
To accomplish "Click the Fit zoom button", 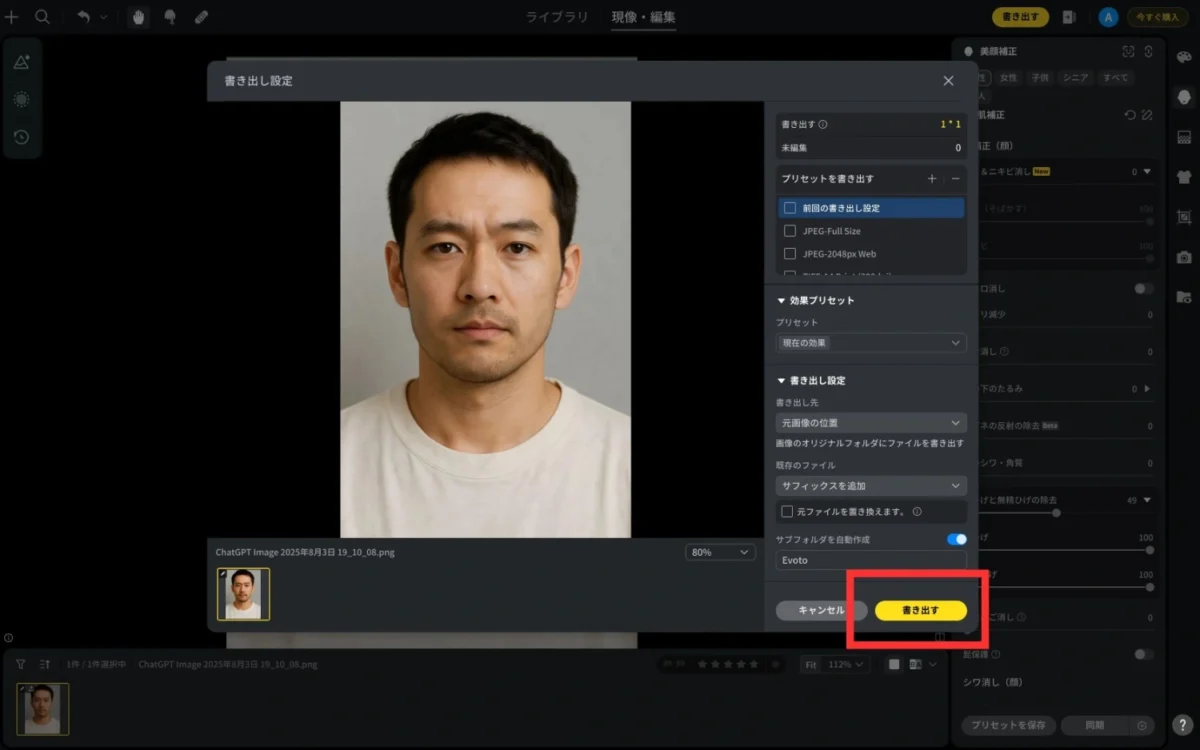I will coord(811,664).
